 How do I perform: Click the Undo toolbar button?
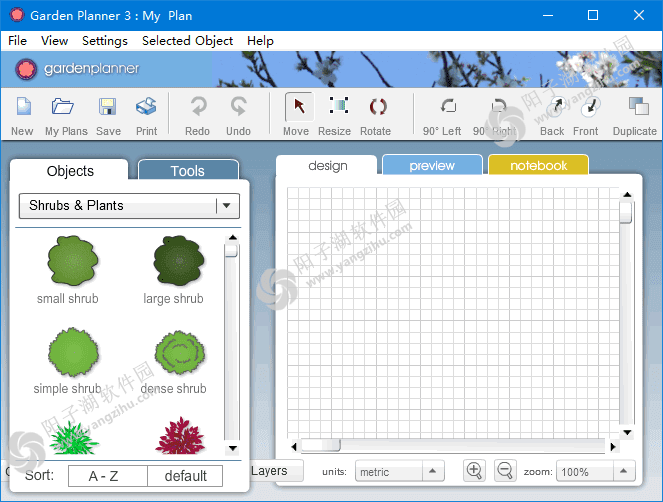click(x=238, y=115)
